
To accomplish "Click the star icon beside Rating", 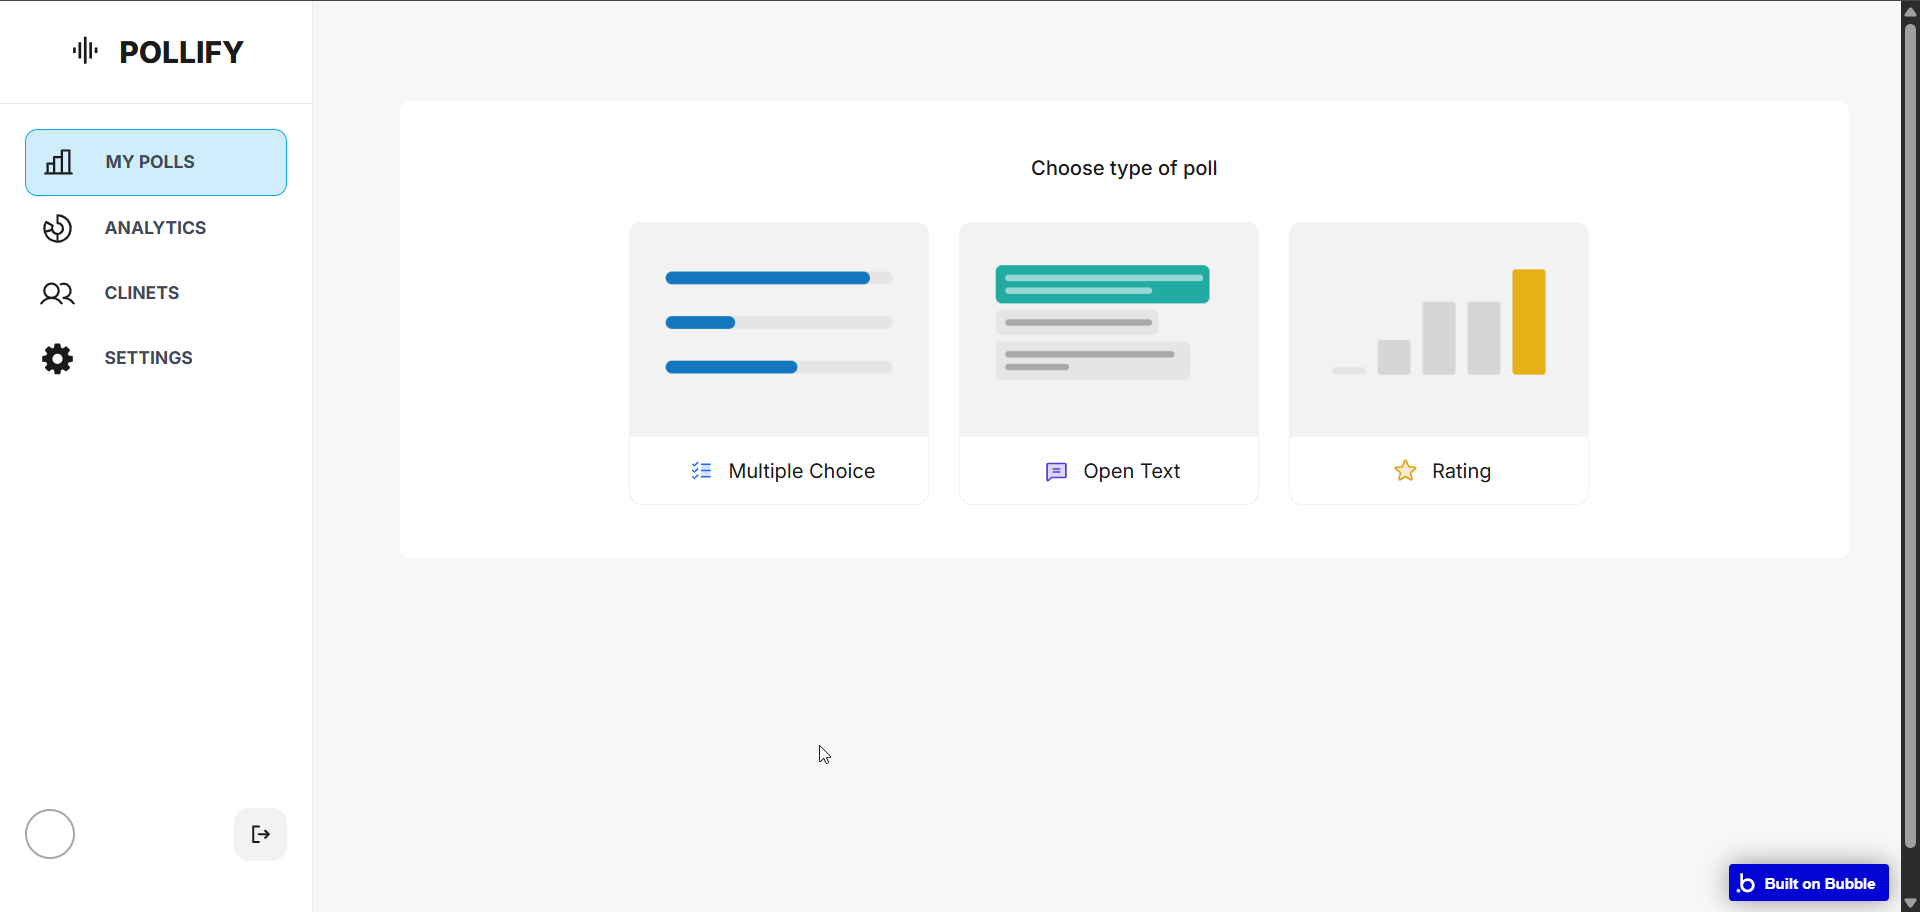I will (x=1405, y=470).
